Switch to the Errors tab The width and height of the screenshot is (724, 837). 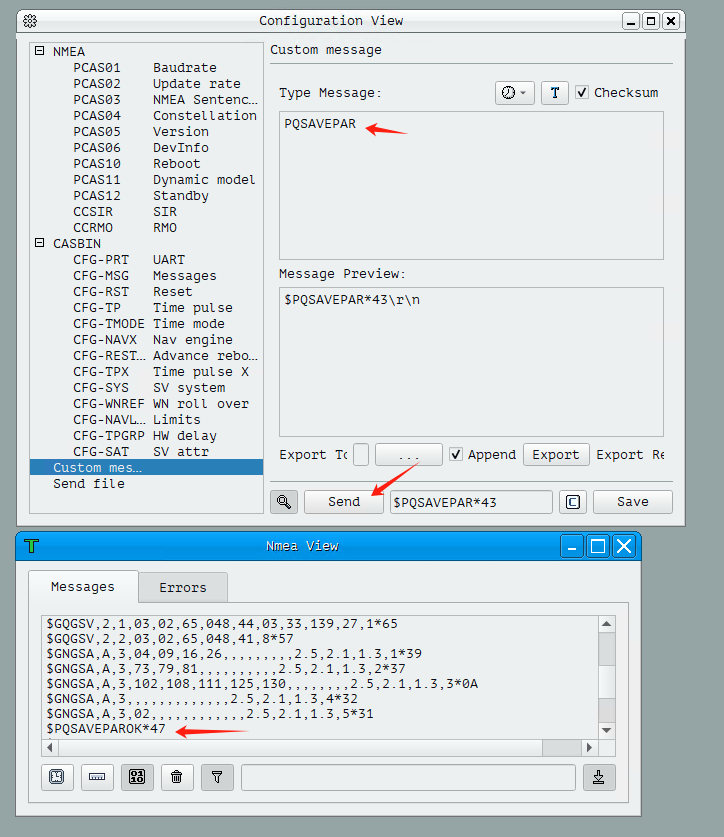183,587
